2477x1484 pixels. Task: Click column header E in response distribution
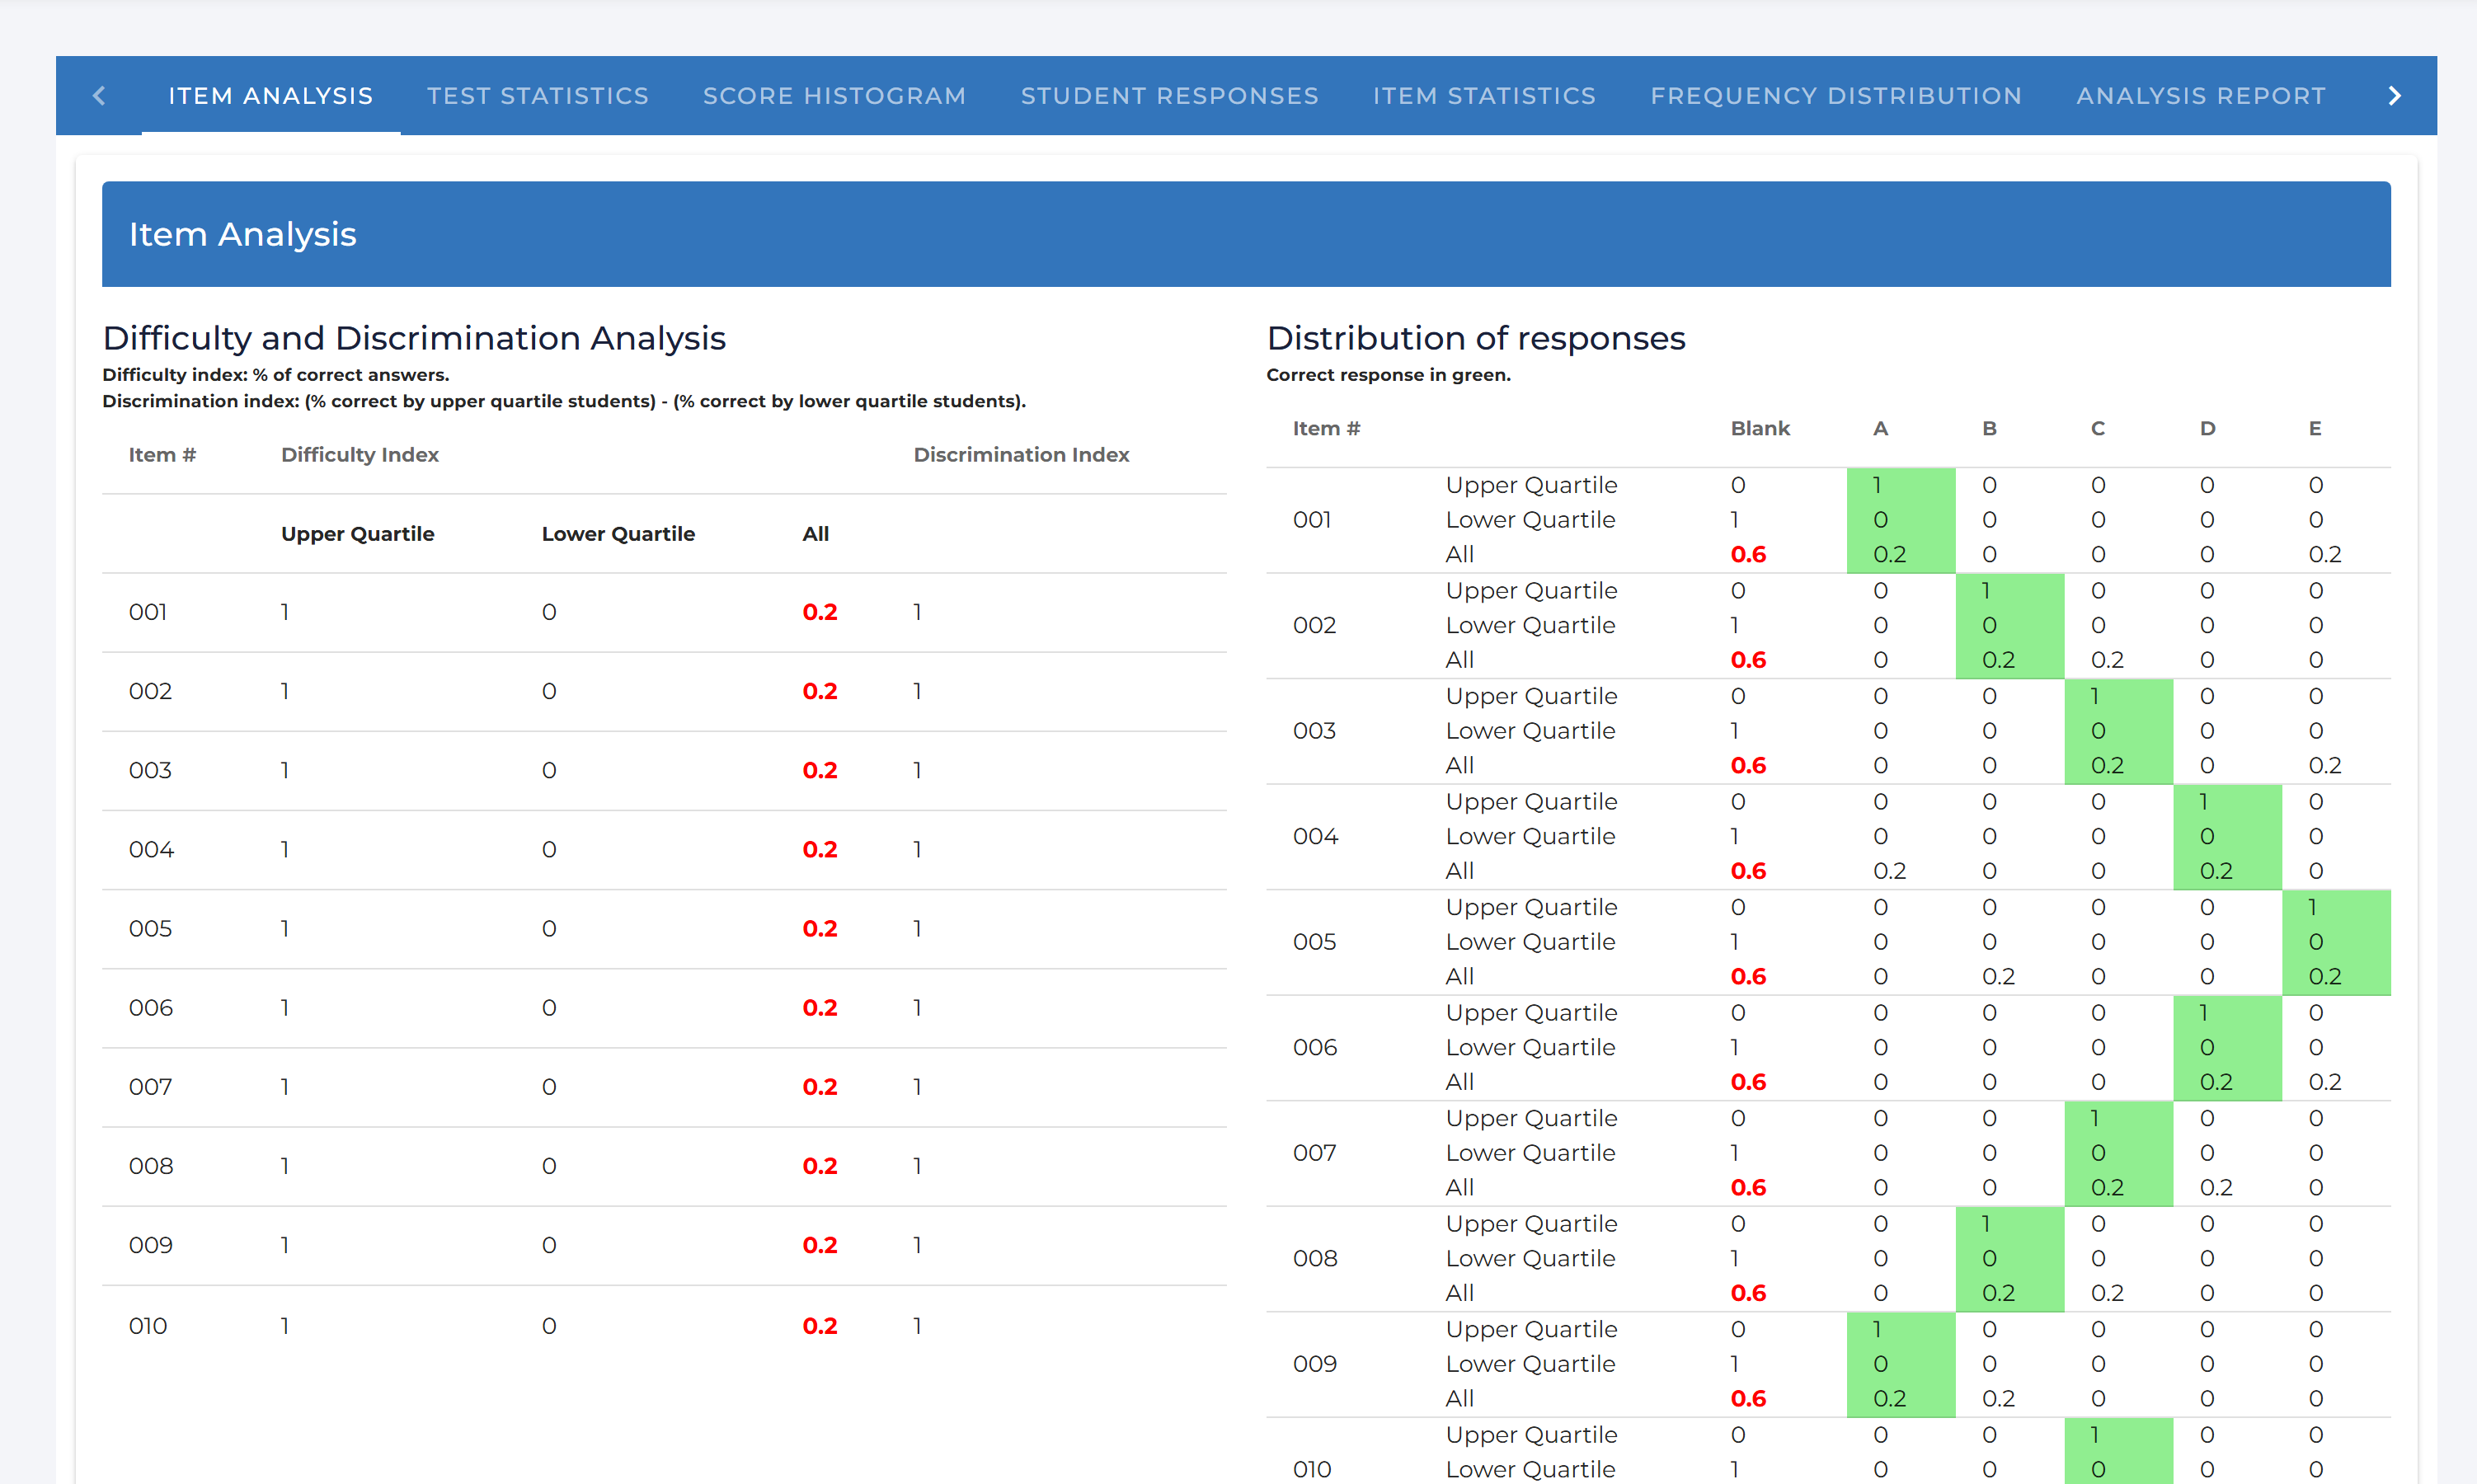pyautogui.click(x=2315, y=428)
